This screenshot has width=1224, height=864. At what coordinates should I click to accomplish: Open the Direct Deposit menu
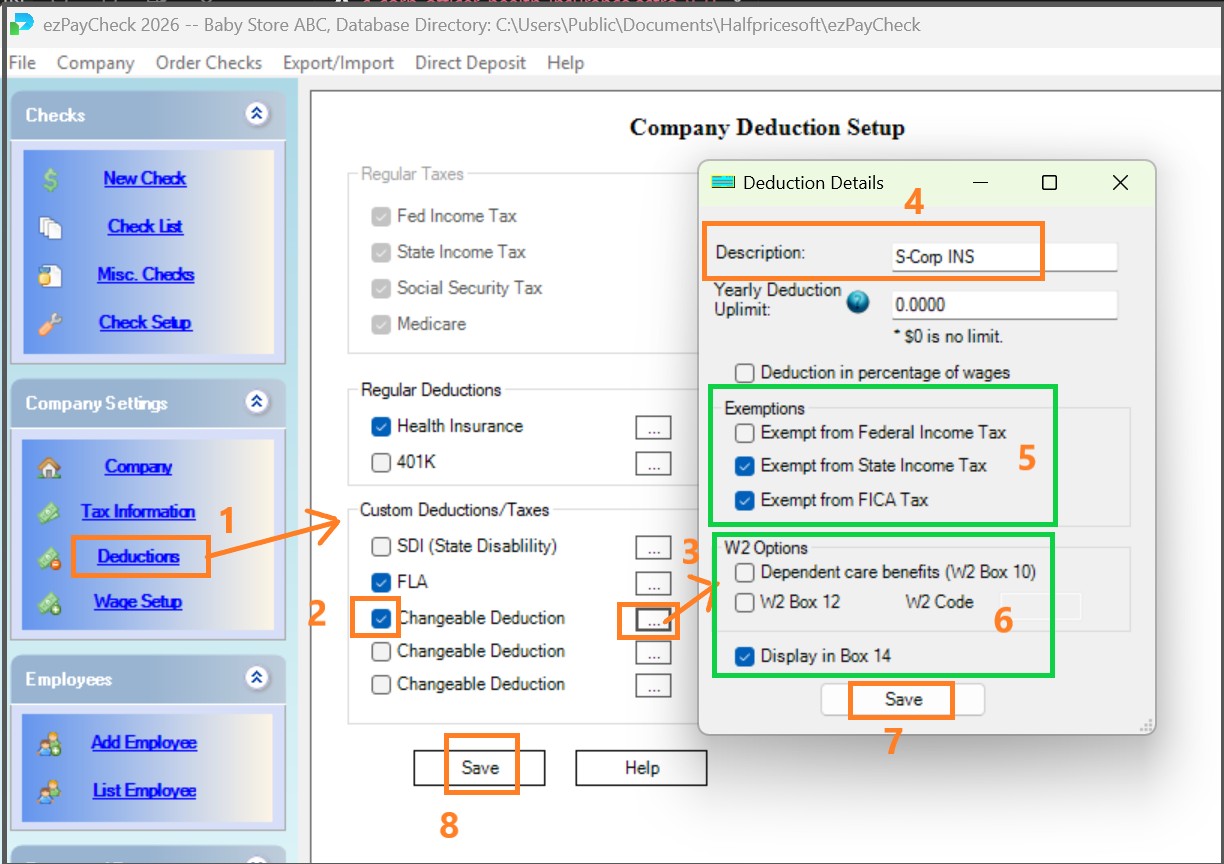click(x=470, y=63)
